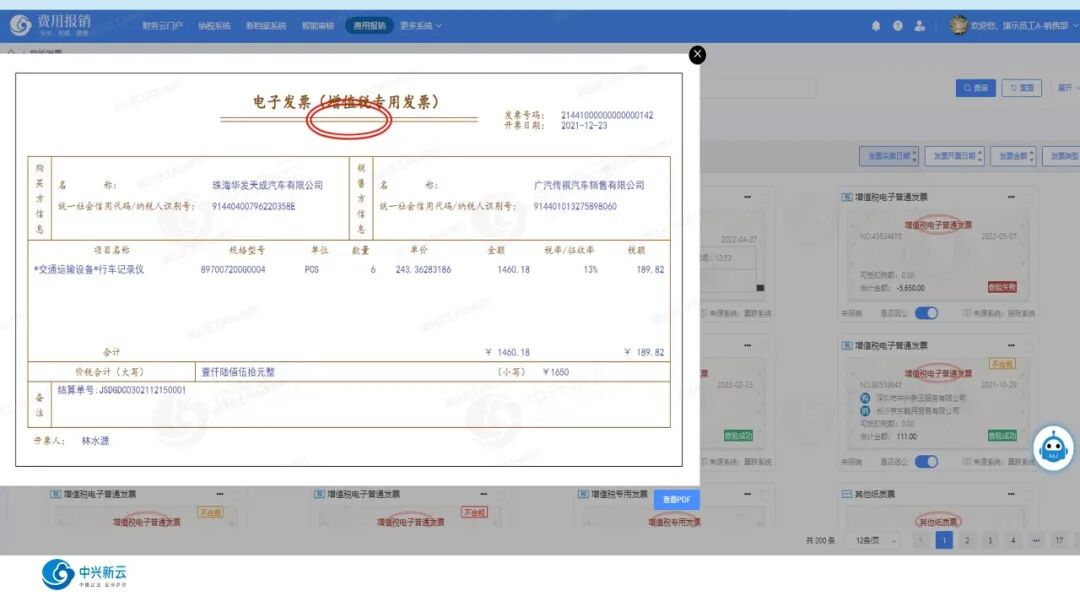
Task: Open the 智能审核 menu item
Action: pos(318,26)
